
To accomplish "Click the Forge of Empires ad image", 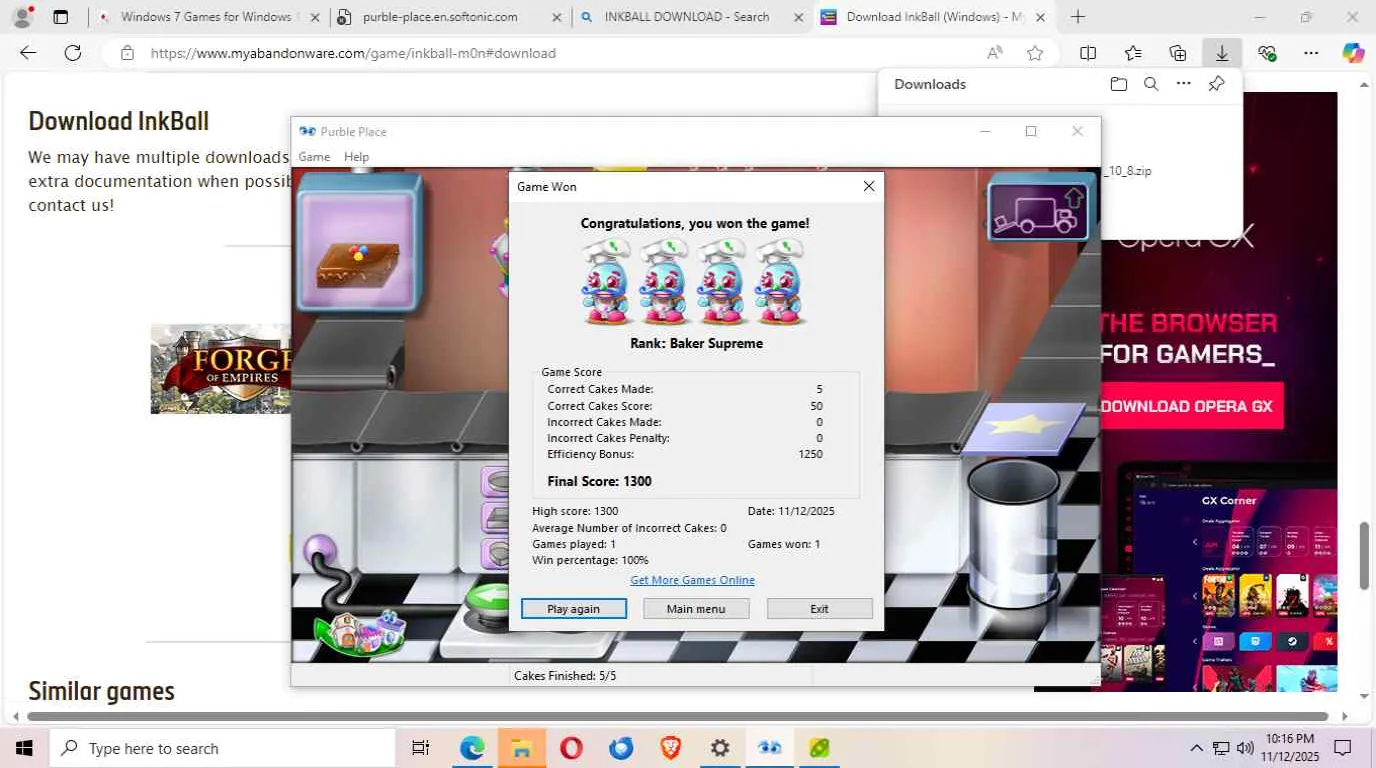I will [x=221, y=368].
